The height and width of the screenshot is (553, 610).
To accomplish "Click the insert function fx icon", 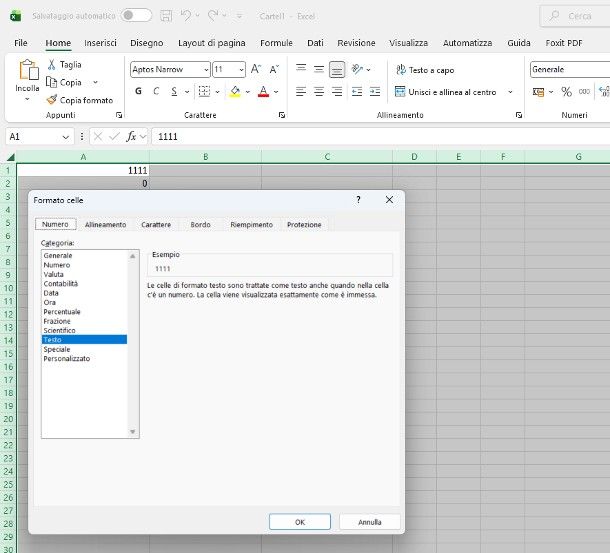I will (x=131, y=137).
